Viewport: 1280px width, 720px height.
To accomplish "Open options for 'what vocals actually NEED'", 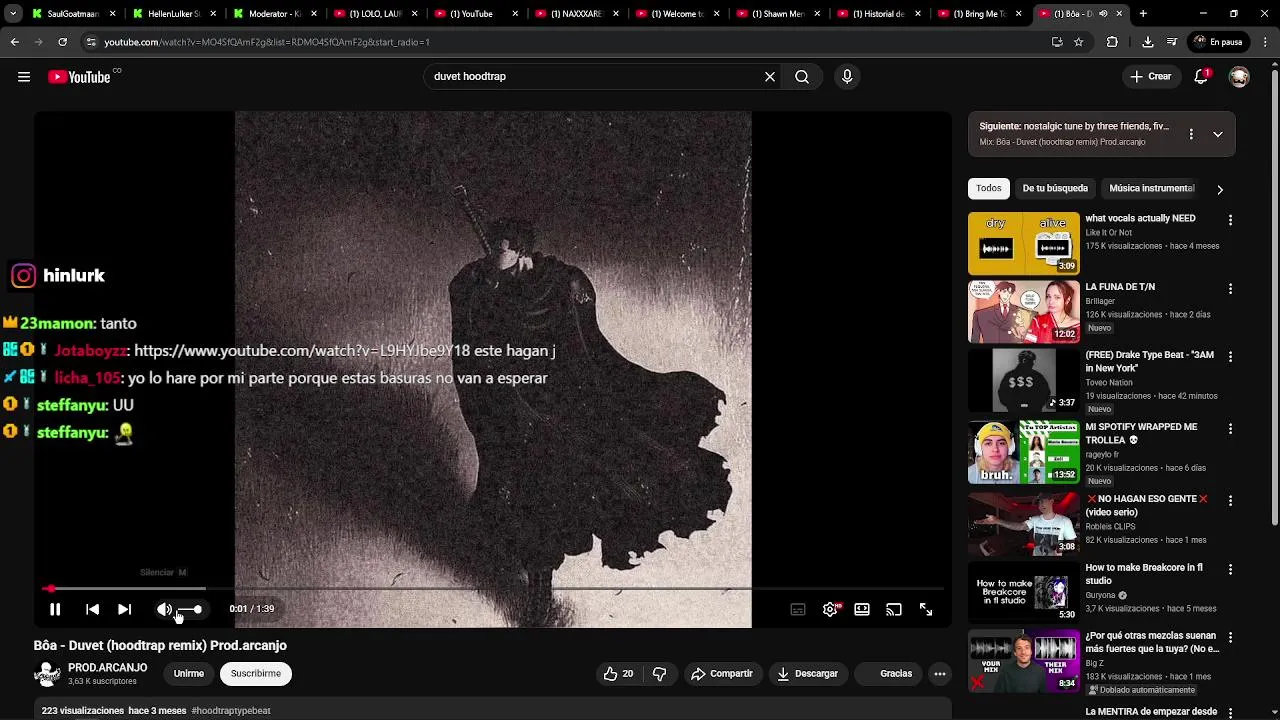I will click(1230, 220).
